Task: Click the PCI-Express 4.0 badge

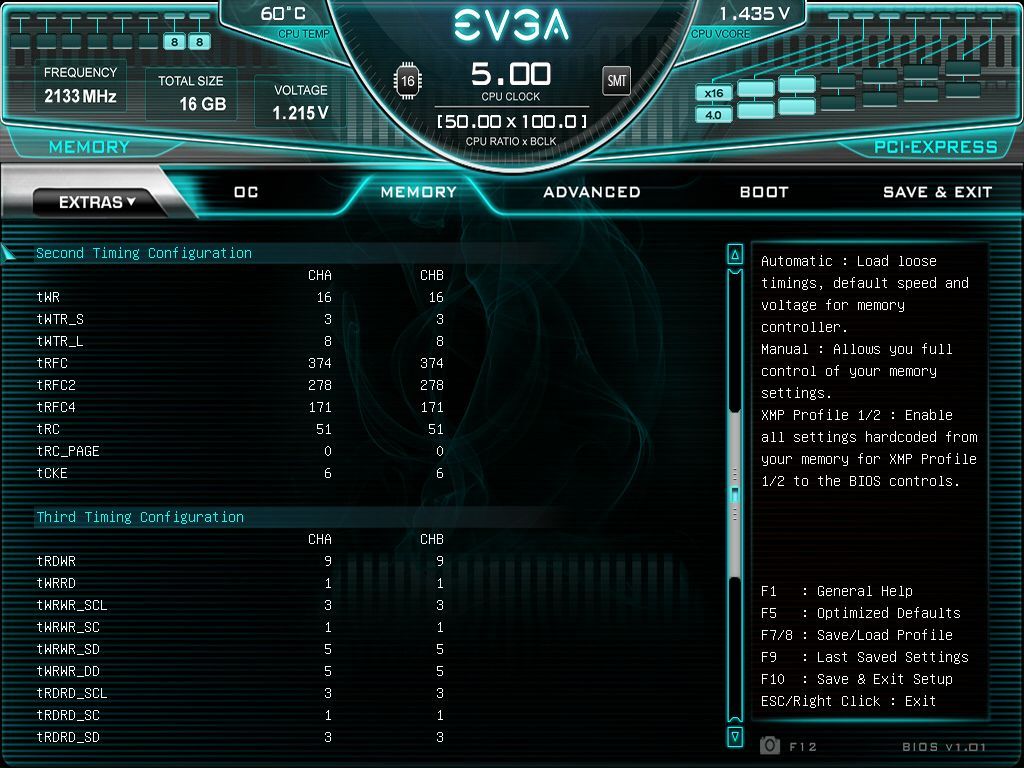Action: tap(714, 115)
